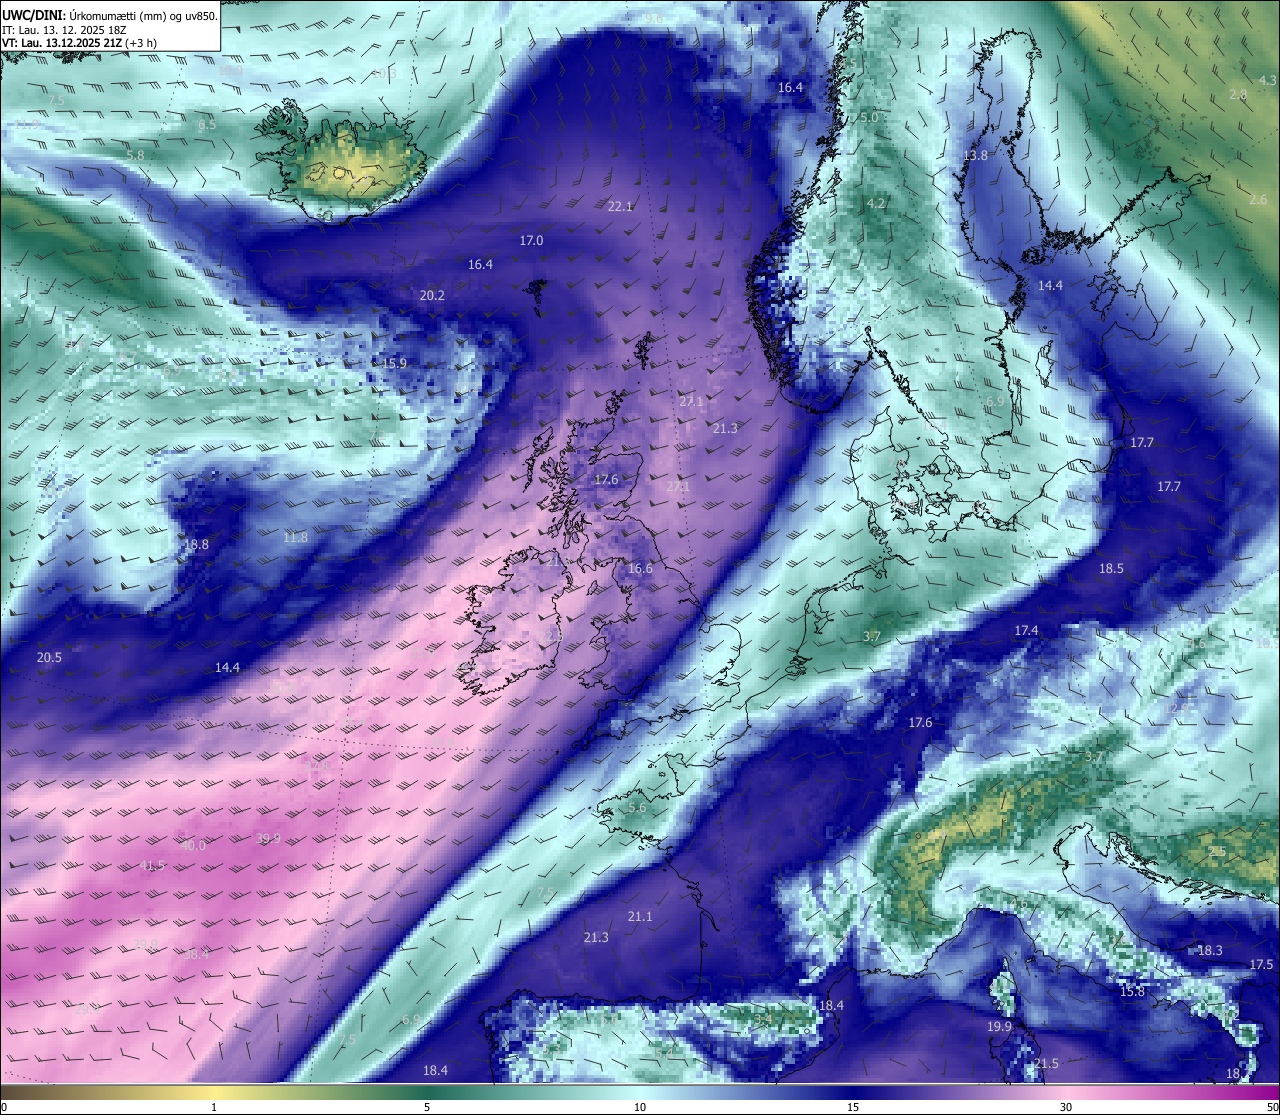The width and height of the screenshot is (1280, 1115).
Task: Click the 'UWC/DINI: Úrkomumætti (mm) og uv850.' title
Action: click(x=110, y=15)
